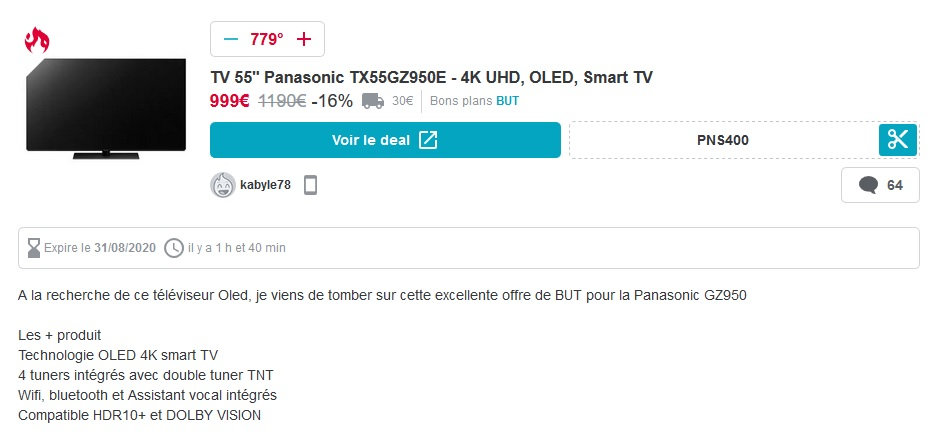The height and width of the screenshot is (436, 932).
Task: Click the scissors icon to copy code
Action: point(898,140)
